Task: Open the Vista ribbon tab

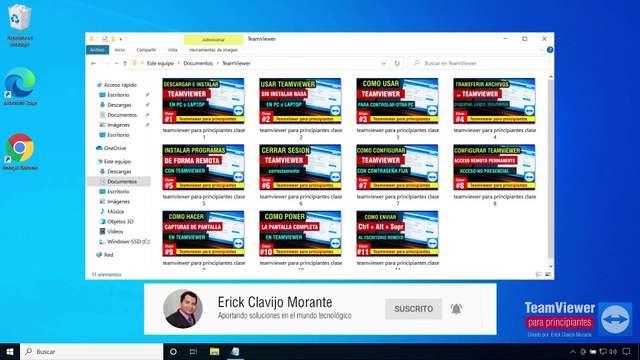Action: tap(172, 50)
